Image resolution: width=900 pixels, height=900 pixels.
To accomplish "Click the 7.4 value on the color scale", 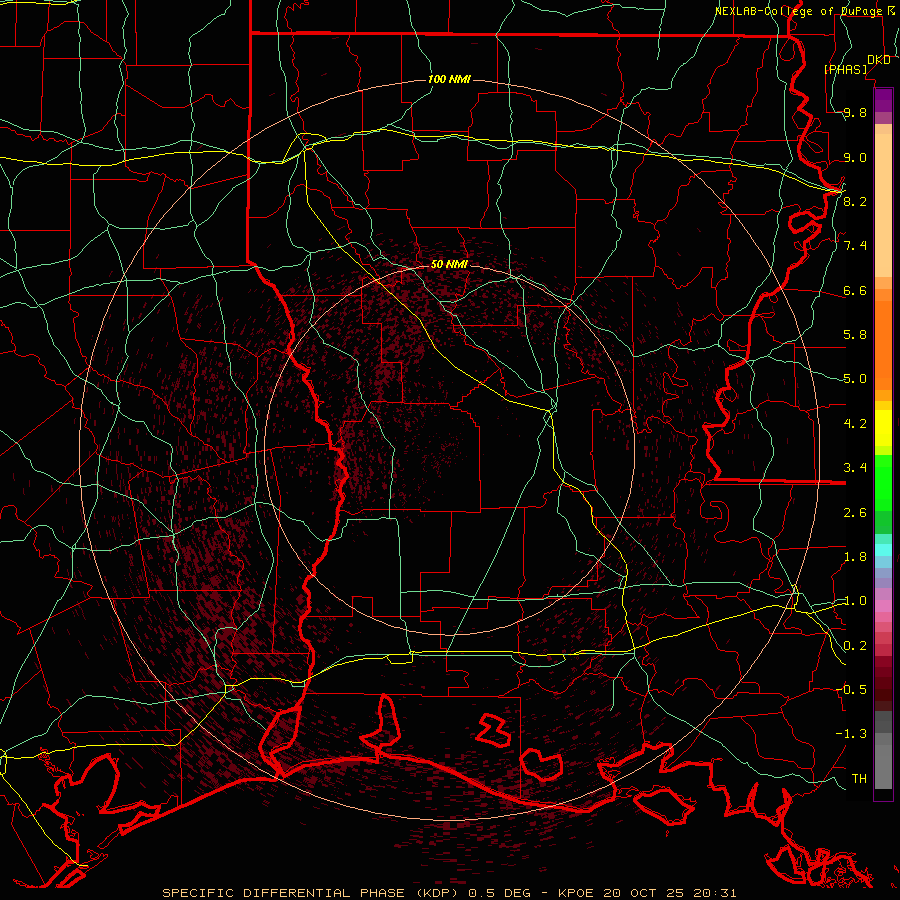I will (x=855, y=246).
